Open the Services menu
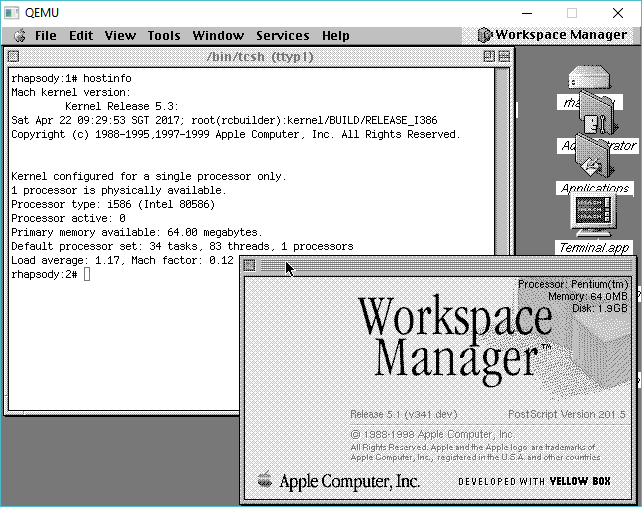 [x=282, y=35]
